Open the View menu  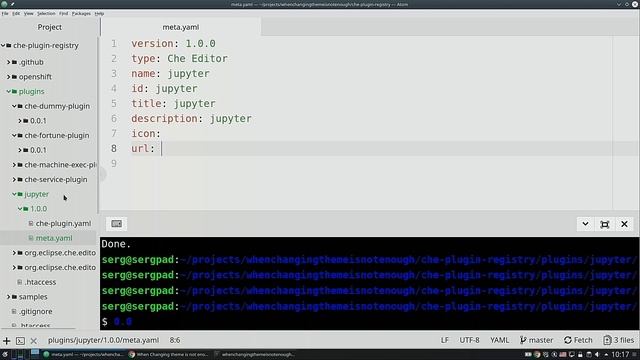pyautogui.click(x=29, y=13)
